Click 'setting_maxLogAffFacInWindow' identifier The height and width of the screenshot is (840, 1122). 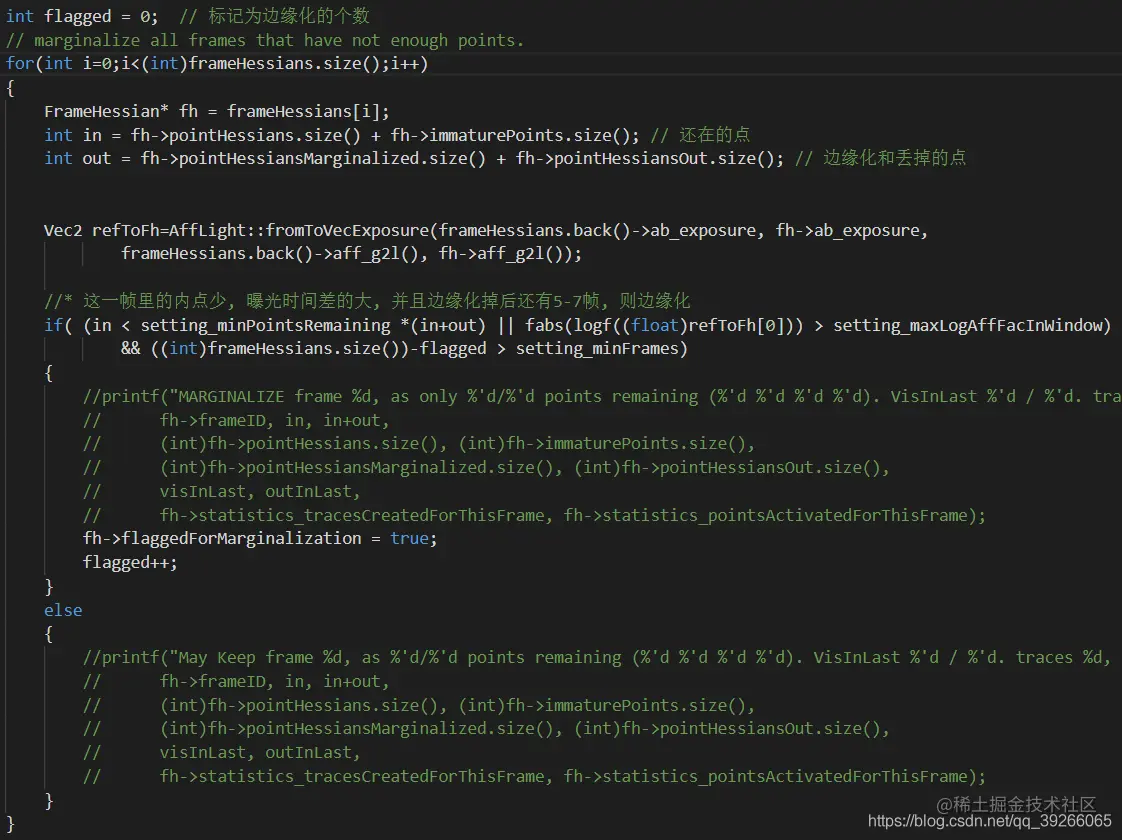point(967,326)
